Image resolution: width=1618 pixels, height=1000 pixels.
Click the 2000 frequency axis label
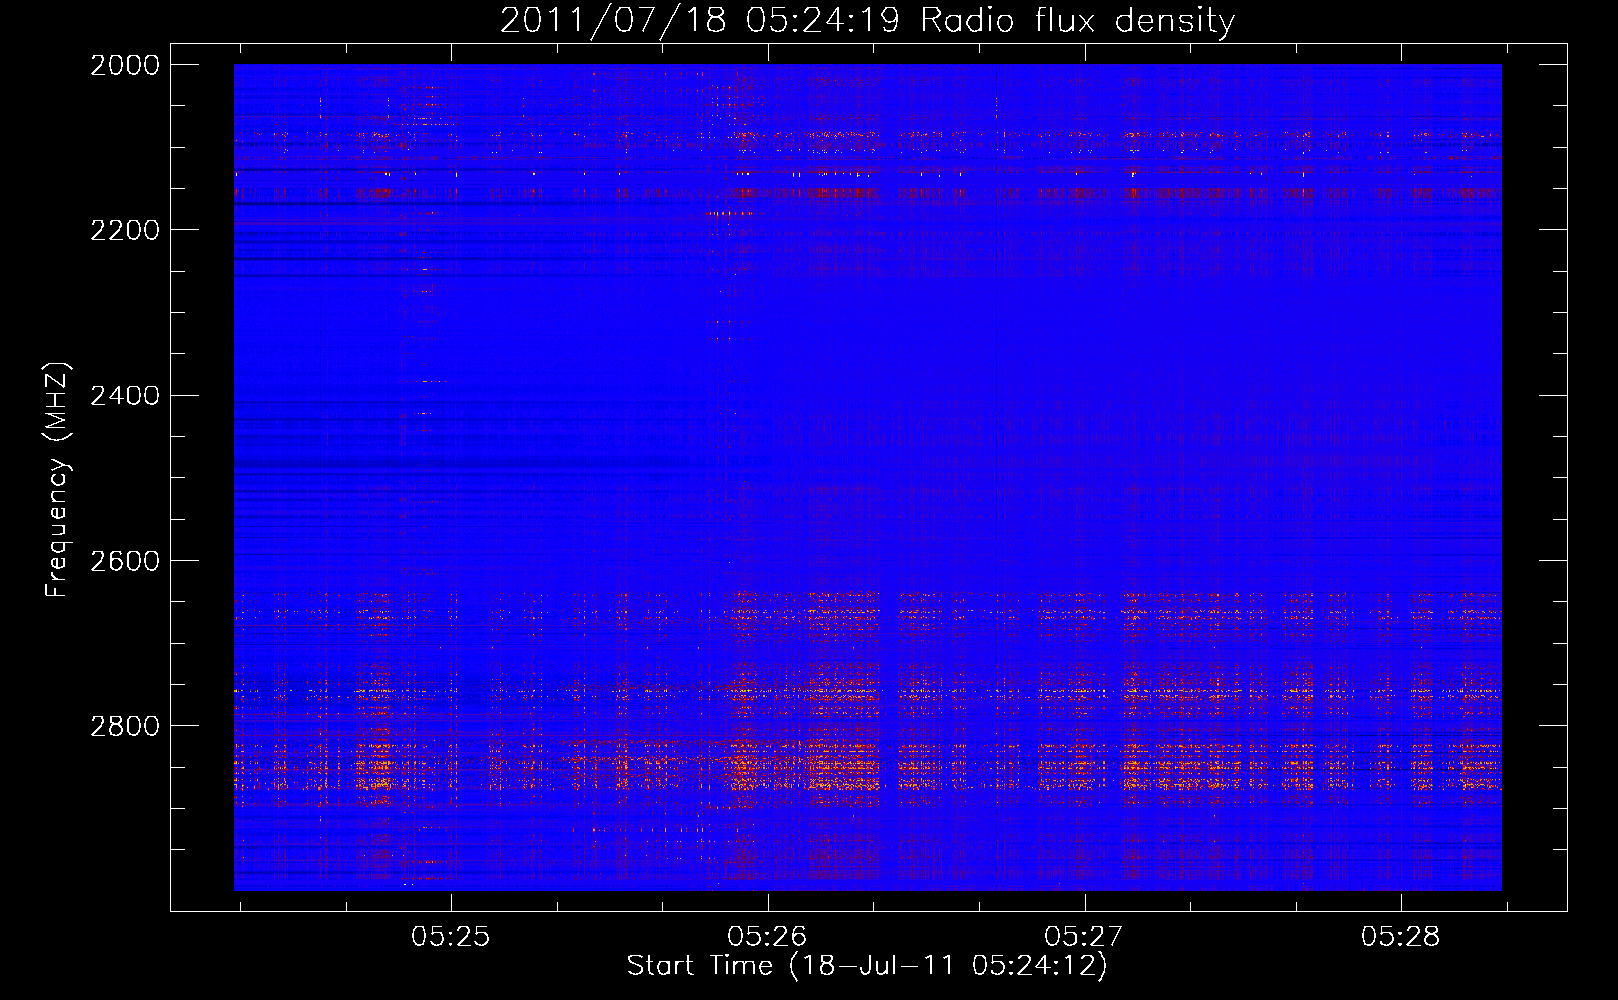coord(124,65)
